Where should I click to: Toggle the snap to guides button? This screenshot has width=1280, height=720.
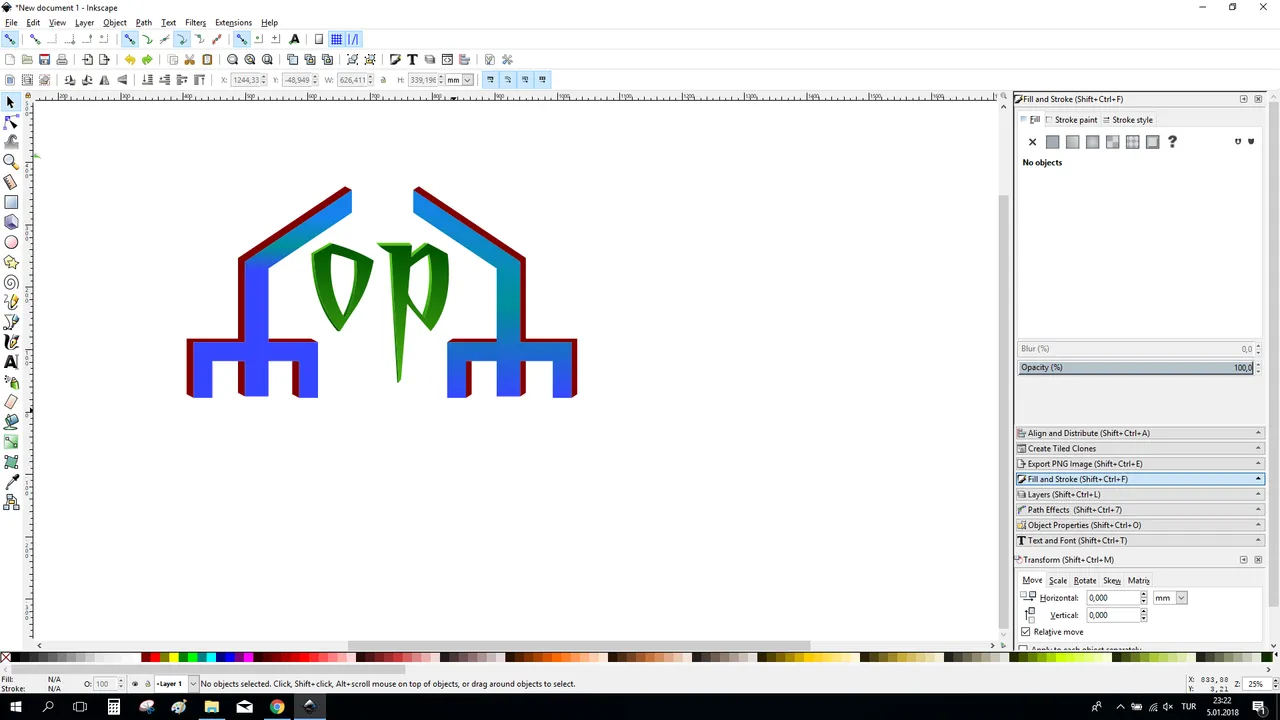[353, 39]
